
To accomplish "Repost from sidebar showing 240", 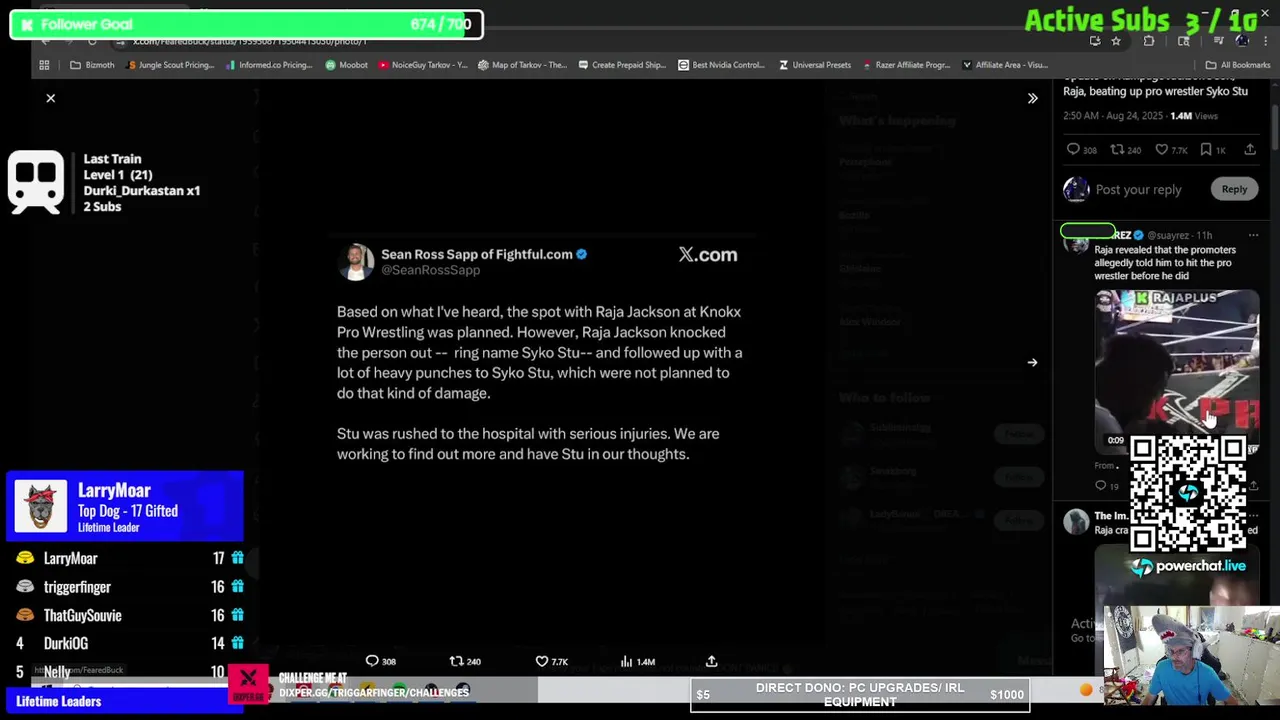I will click(x=1117, y=150).
